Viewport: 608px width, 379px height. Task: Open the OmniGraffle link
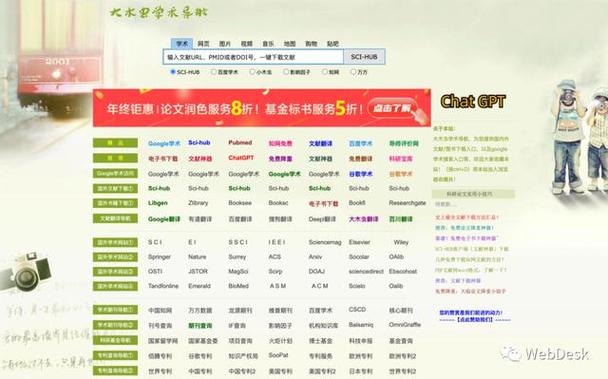pyautogui.click(x=405, y=324)
